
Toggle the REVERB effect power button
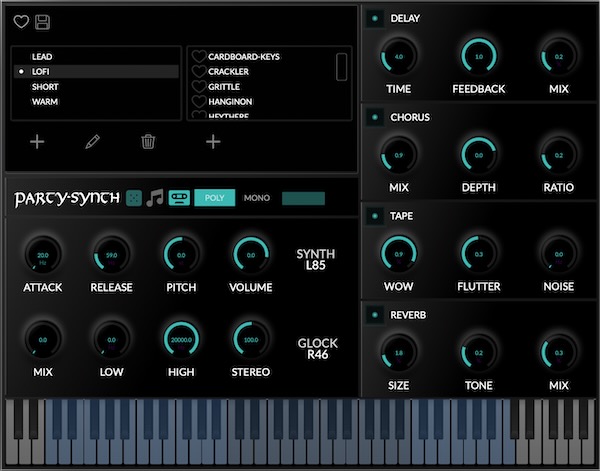[x=375, y=315]
